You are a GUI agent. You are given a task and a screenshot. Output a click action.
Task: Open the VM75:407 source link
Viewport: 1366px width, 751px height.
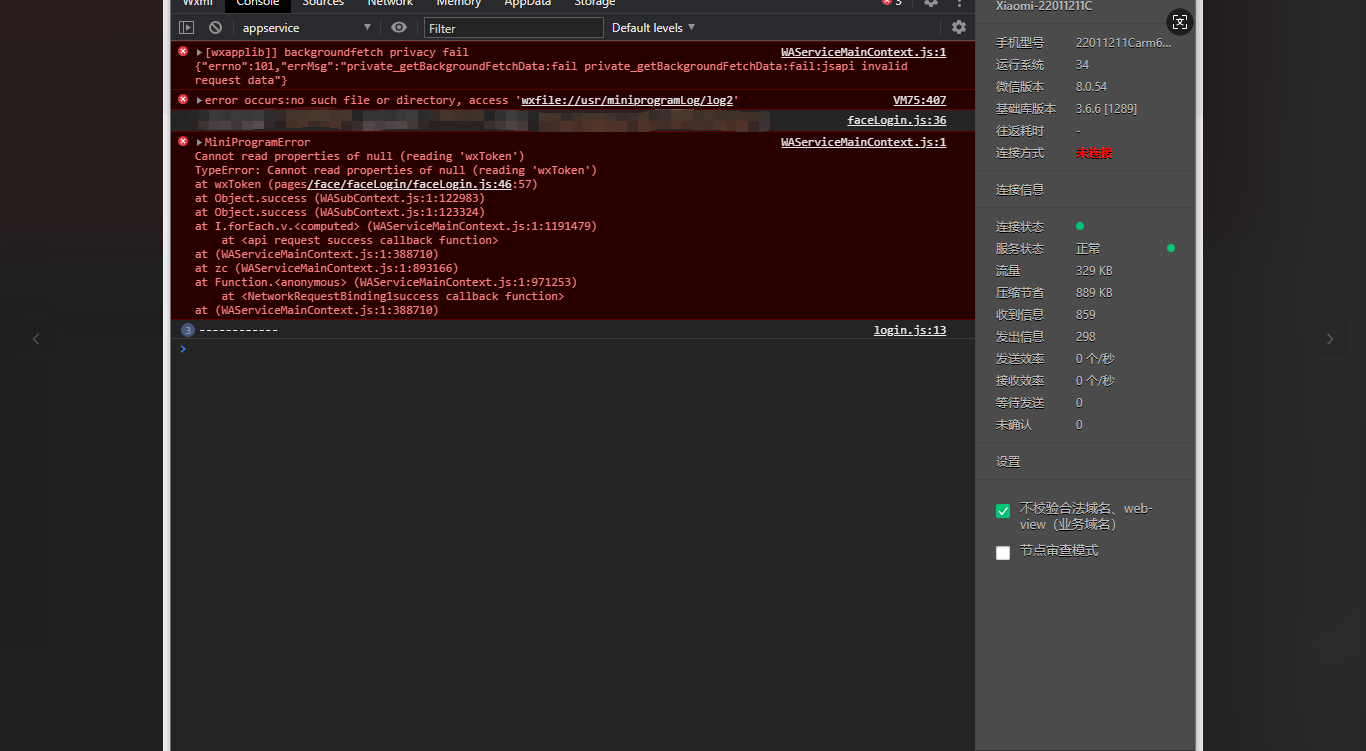919,100
